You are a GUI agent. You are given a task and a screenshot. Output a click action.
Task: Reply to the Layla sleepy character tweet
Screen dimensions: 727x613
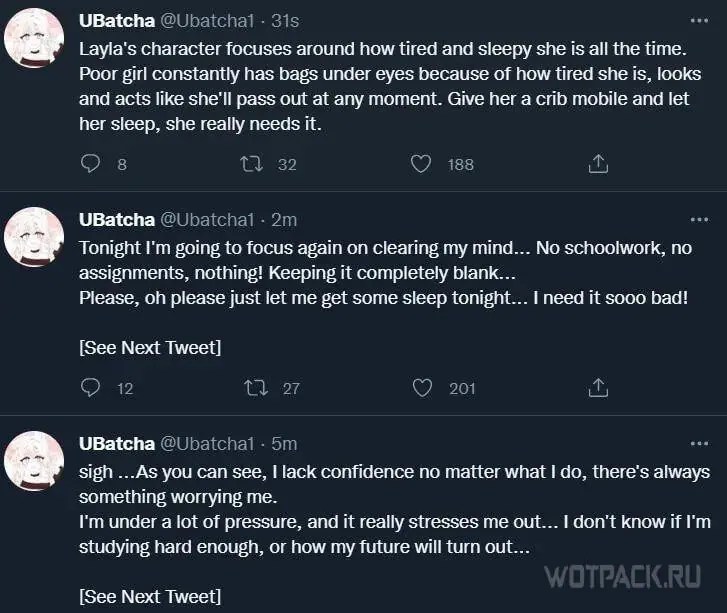(91, 164)
